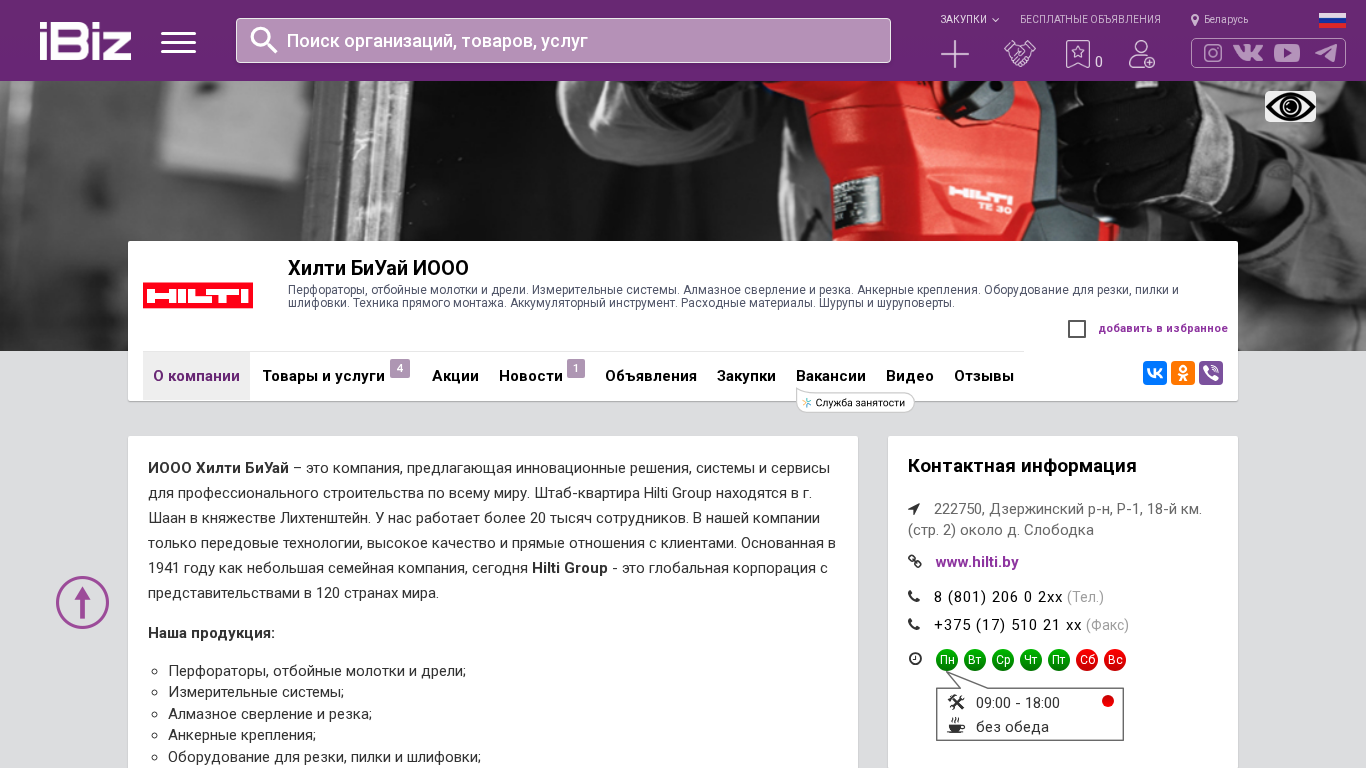
Task: Click the Контактная информация heading
Action: point(1022,466)
